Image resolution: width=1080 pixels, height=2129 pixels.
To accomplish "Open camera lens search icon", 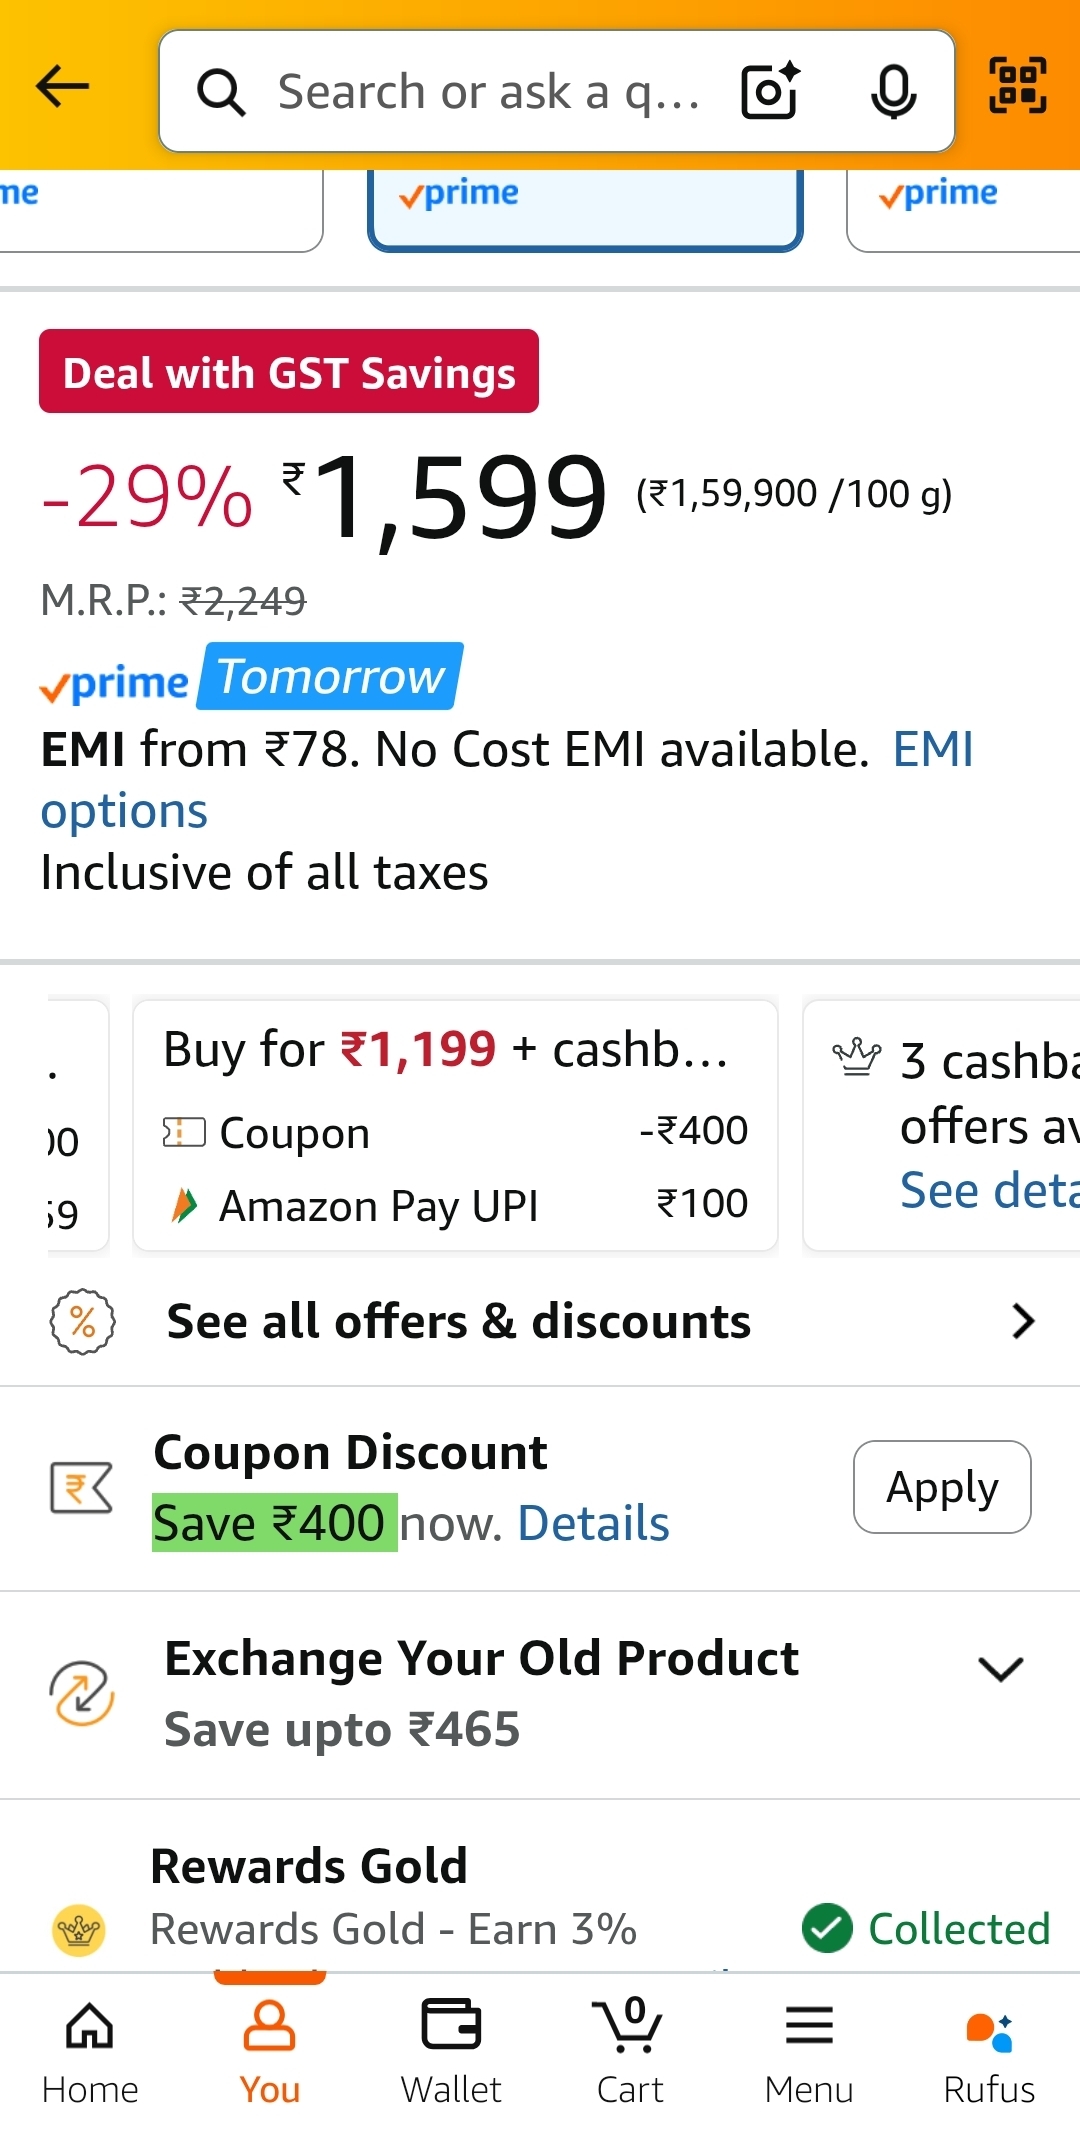I will (x=770, y=91).
